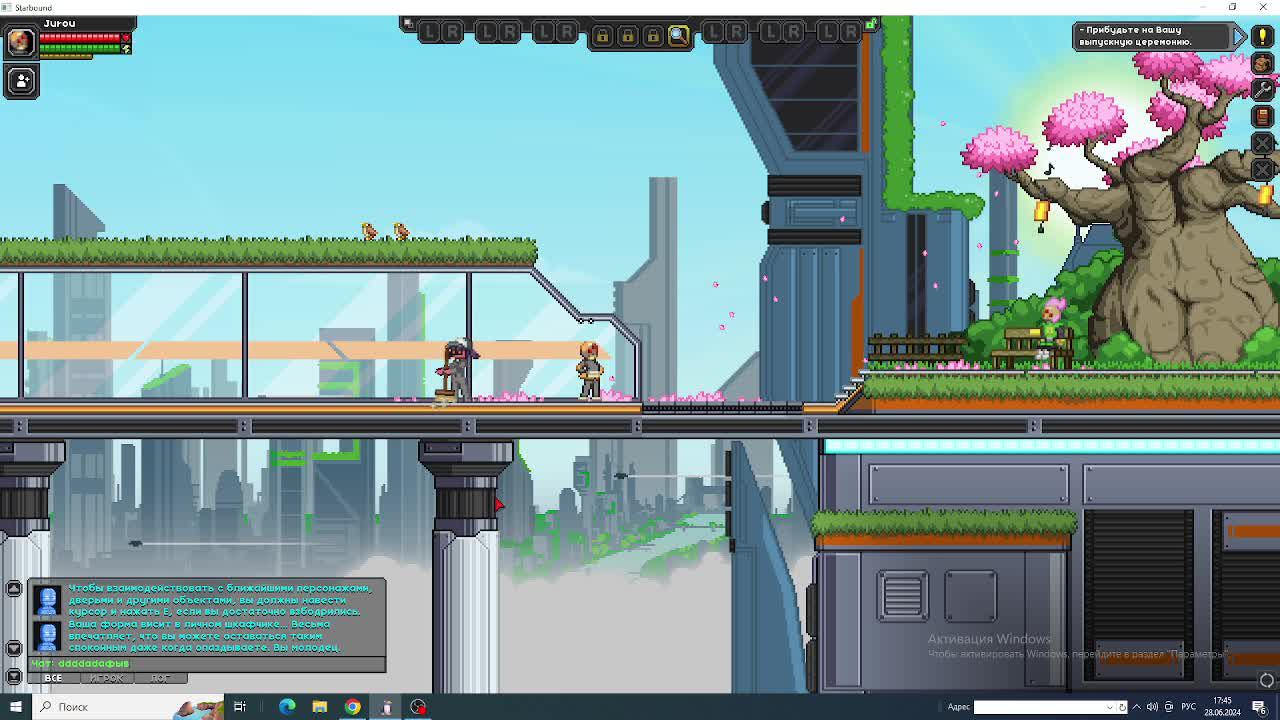Select third hotbar slot right hand R

tap(566, 32)
